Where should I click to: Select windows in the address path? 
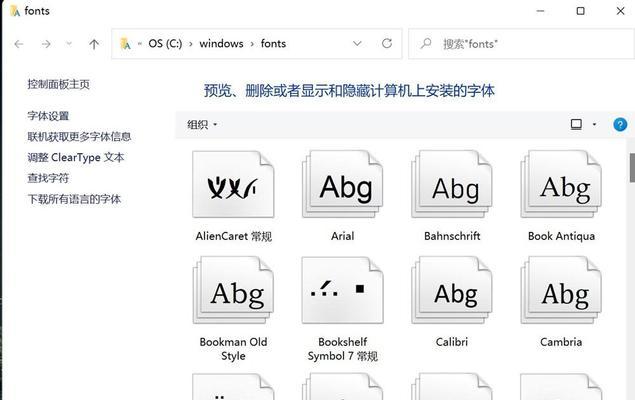(x=221, y=43)
